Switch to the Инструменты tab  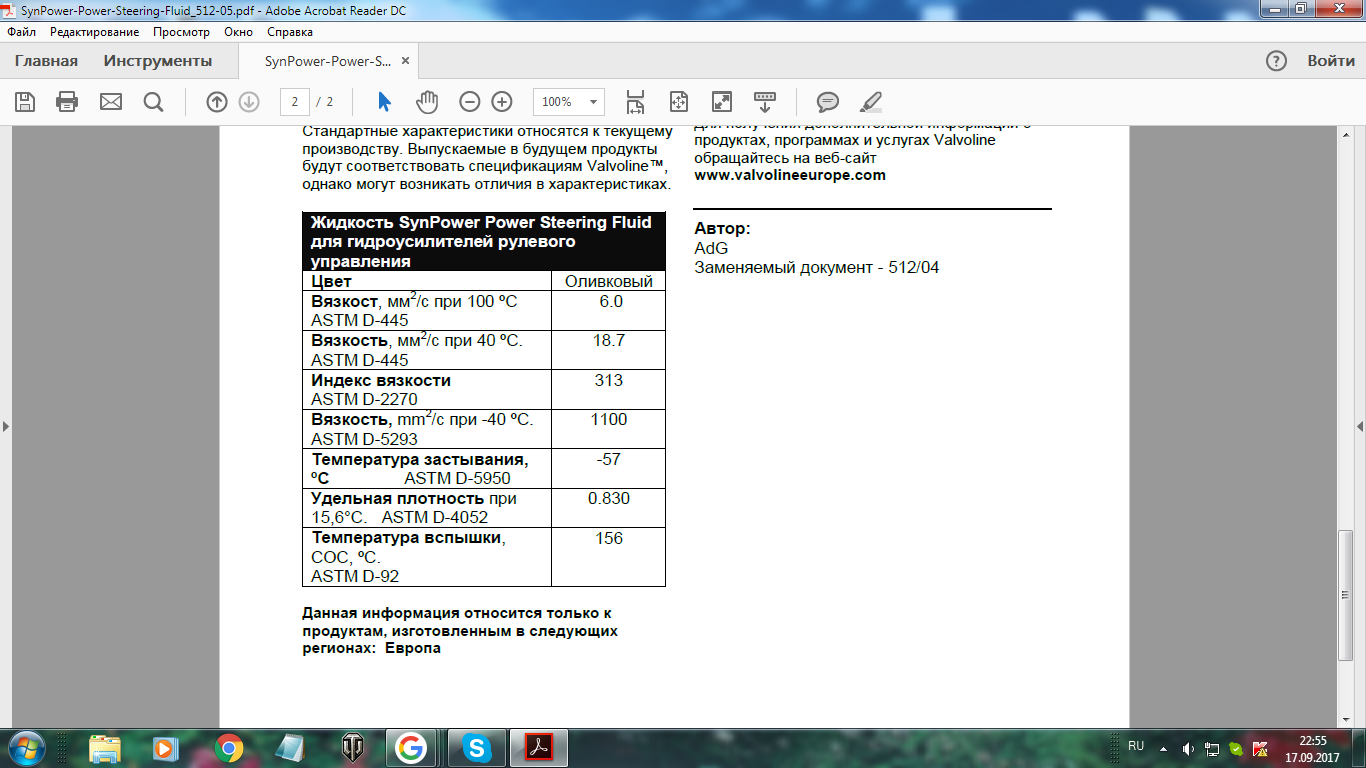pyautogui.click(x=158, y=61)
